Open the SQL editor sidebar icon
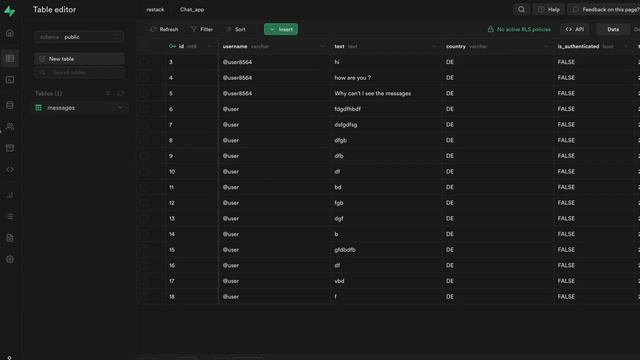640x360 pixels. click(10, 80)
